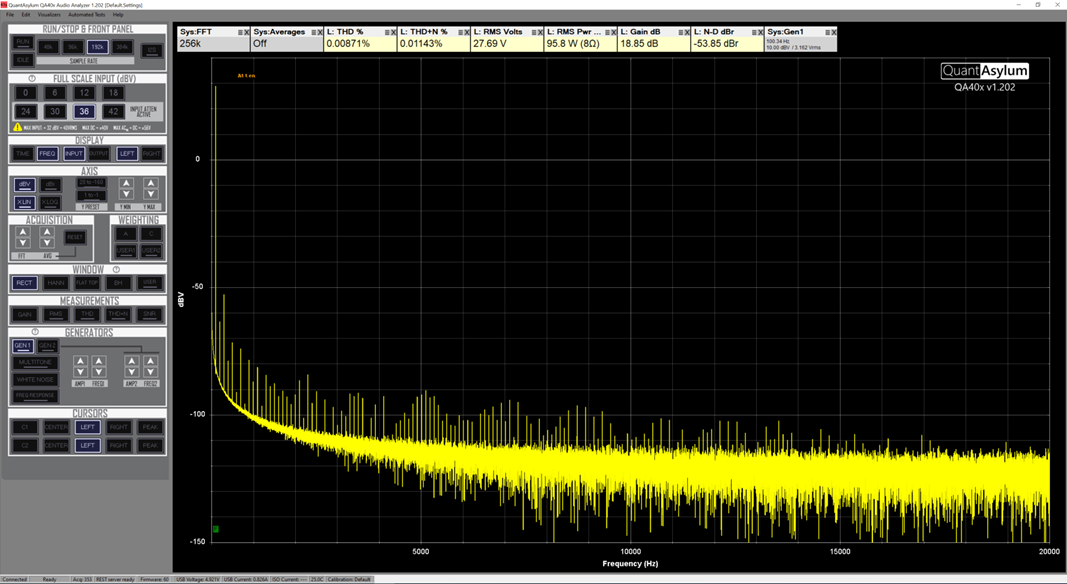Enable the MULTITONE generator

click(35, 363)
